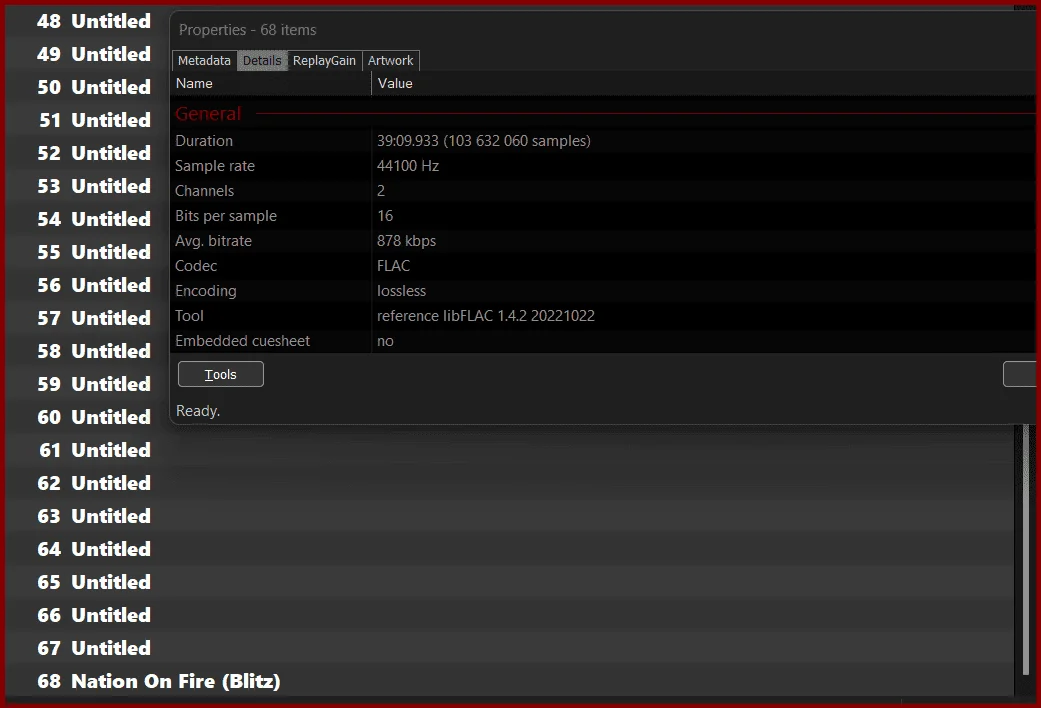
Task: Open the Artwork tab
Action: [x=390, y=60]
